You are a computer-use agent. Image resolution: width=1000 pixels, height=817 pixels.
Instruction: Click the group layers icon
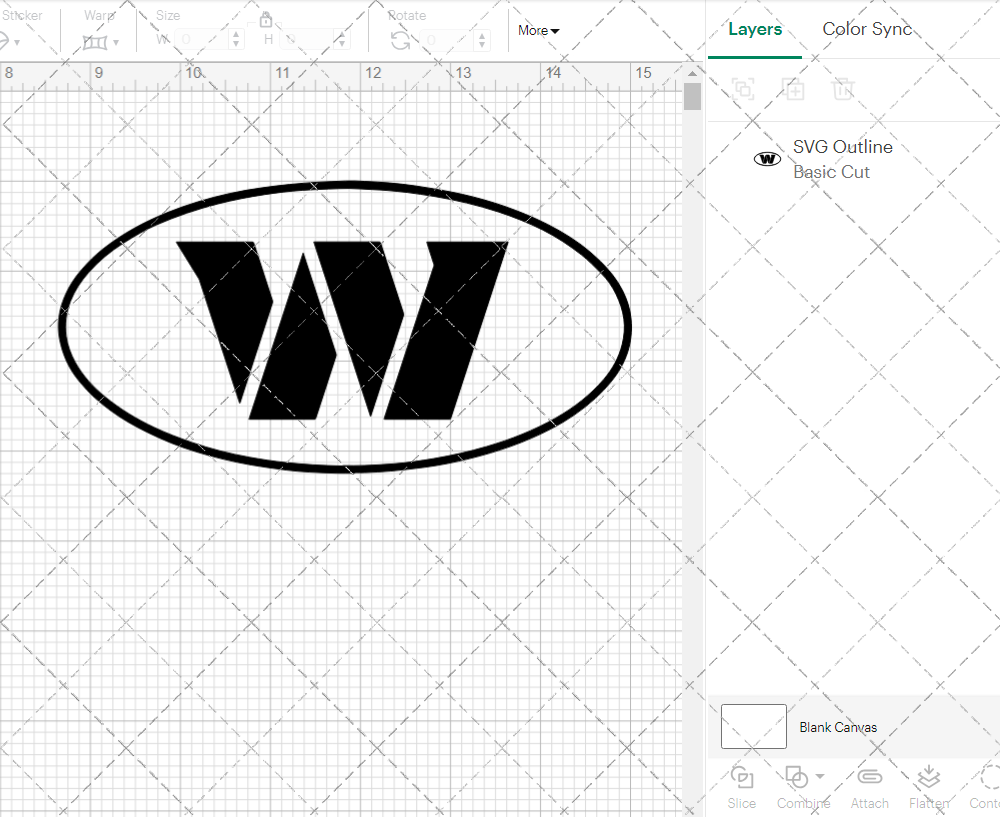pyautogui.click(x=742, y=89)
